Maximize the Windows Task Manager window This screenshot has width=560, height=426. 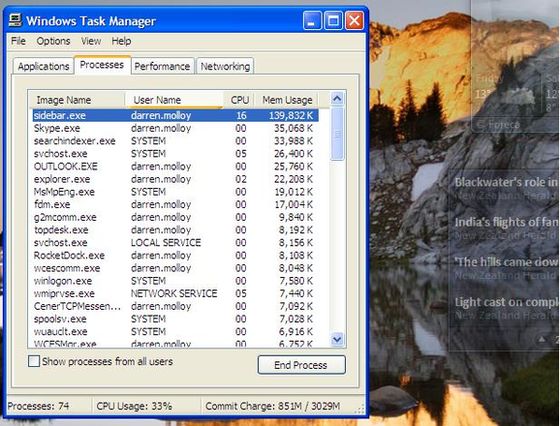pos(333,20)
